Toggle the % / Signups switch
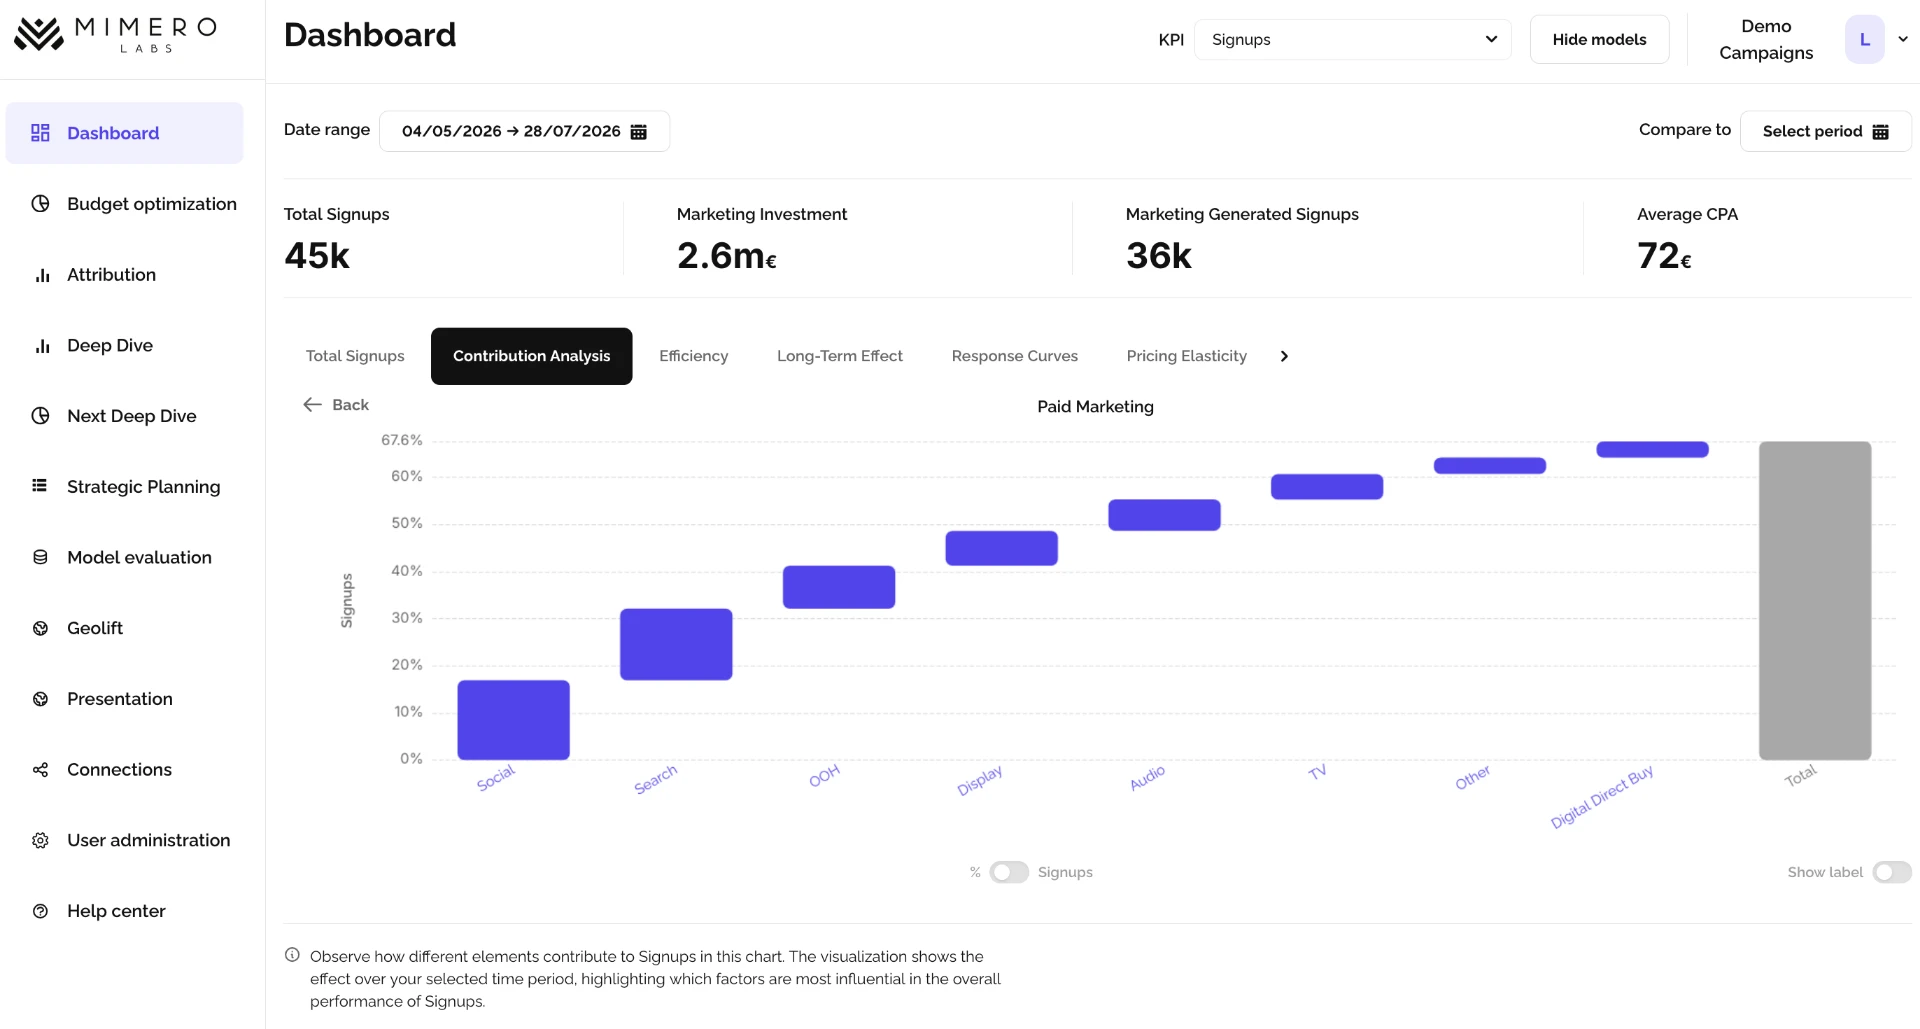 point(1009,872)
